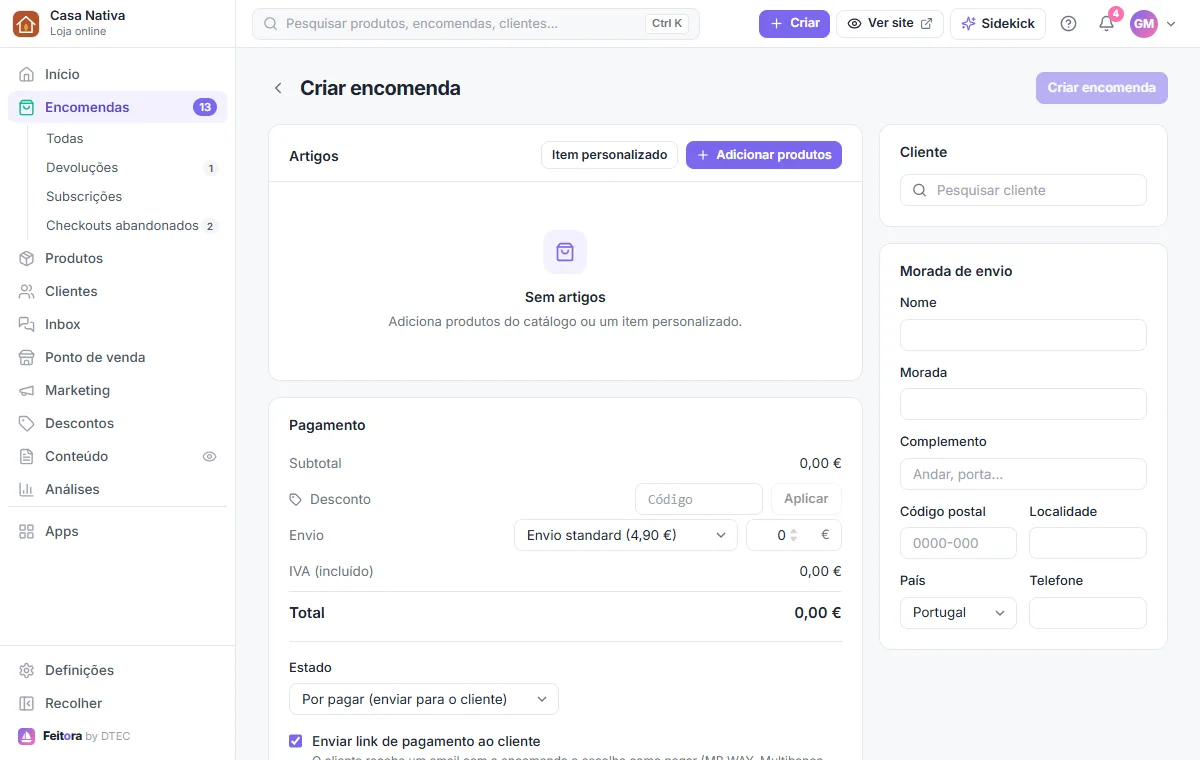1200x760 pixels.
Task: Focus the Localidade field
Action: tap(1088, 543)
